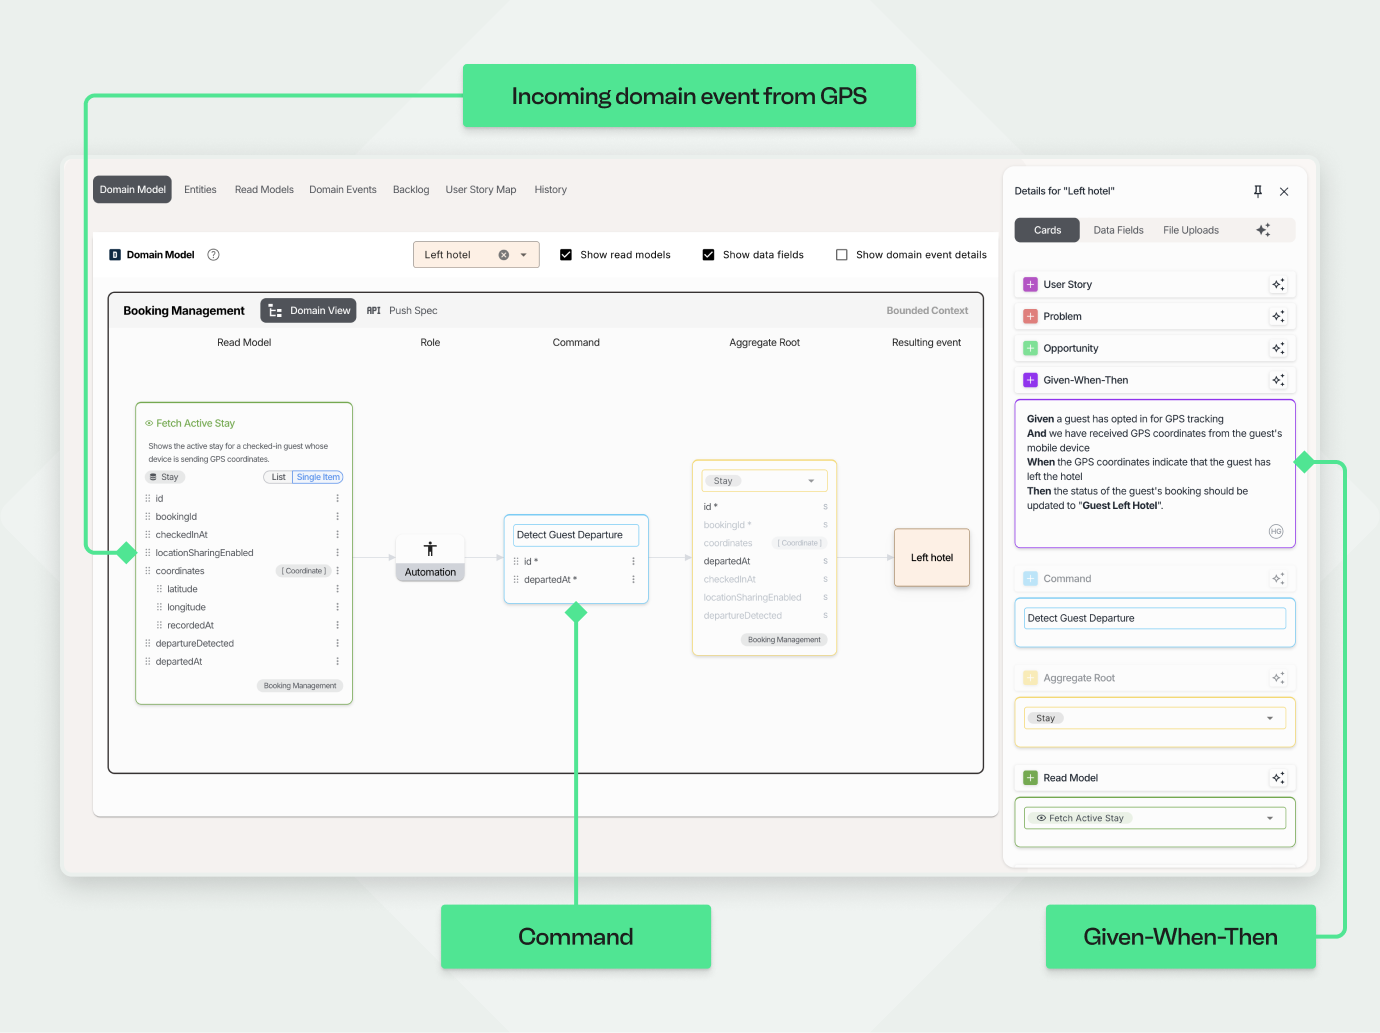Generate Read Model with AI sparkle

tap(1278, 778)
